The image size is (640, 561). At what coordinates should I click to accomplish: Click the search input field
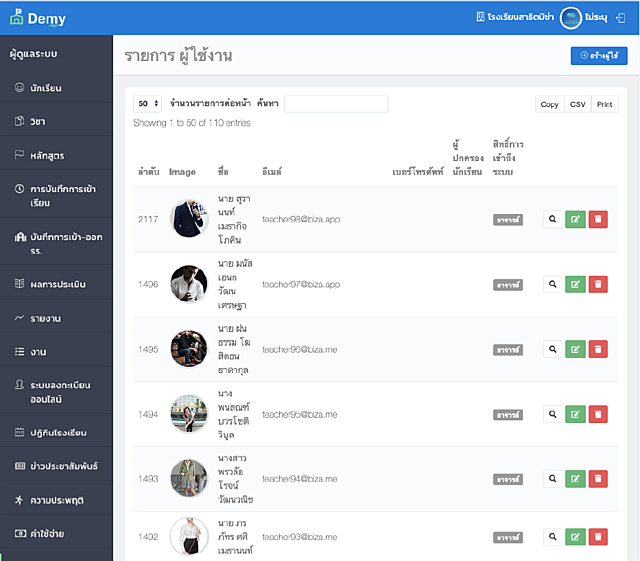[x=335, y=104]
